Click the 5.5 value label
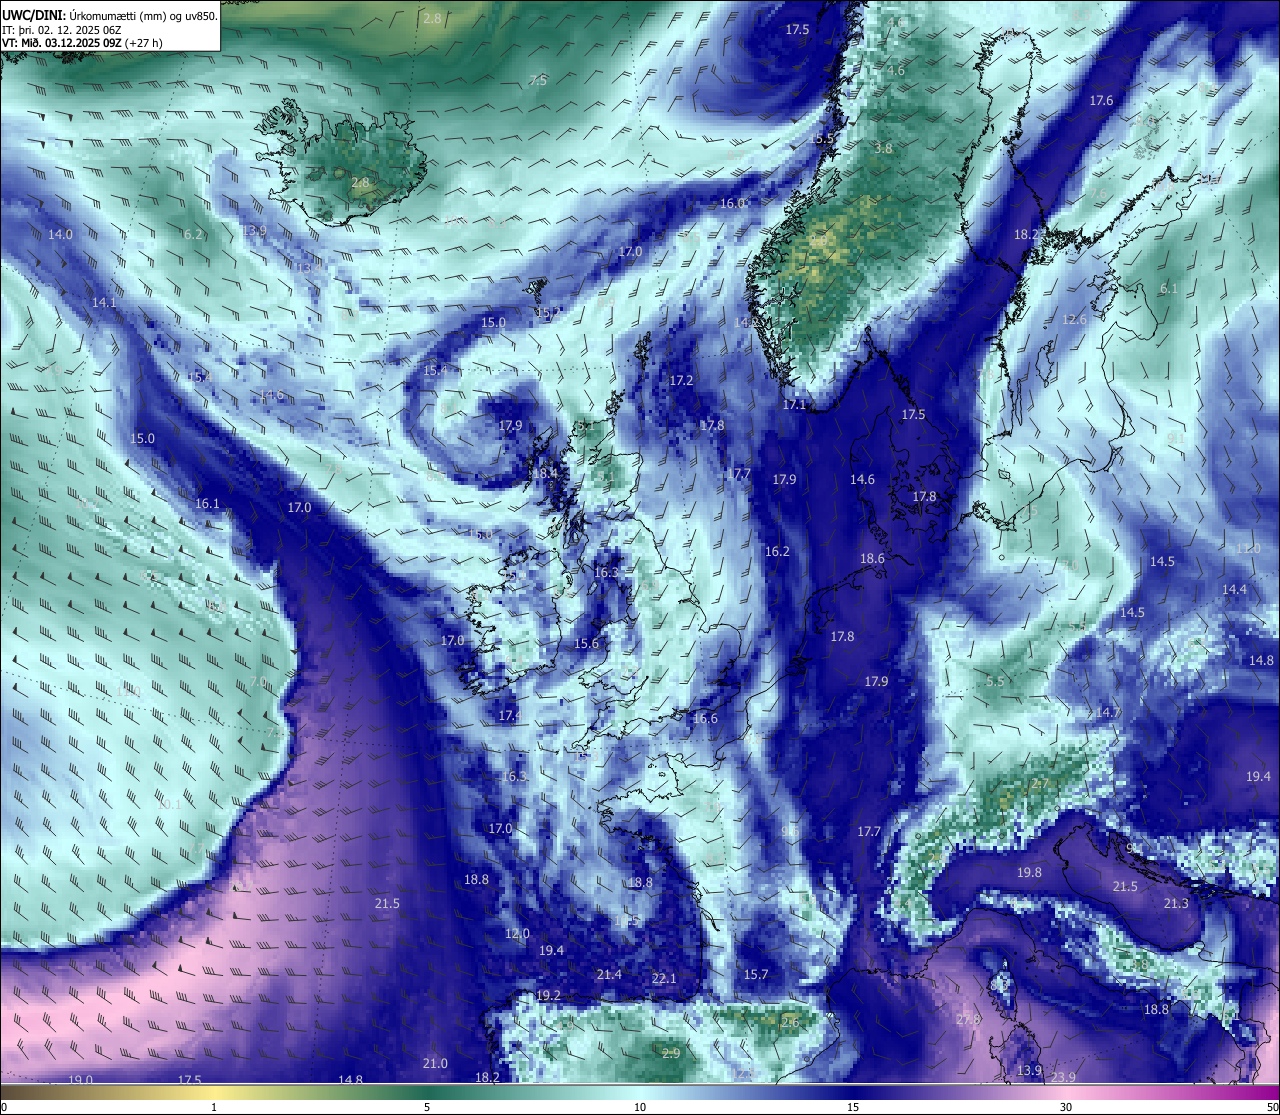This screenshot has width=1280, height=1115. coord(995,682)
